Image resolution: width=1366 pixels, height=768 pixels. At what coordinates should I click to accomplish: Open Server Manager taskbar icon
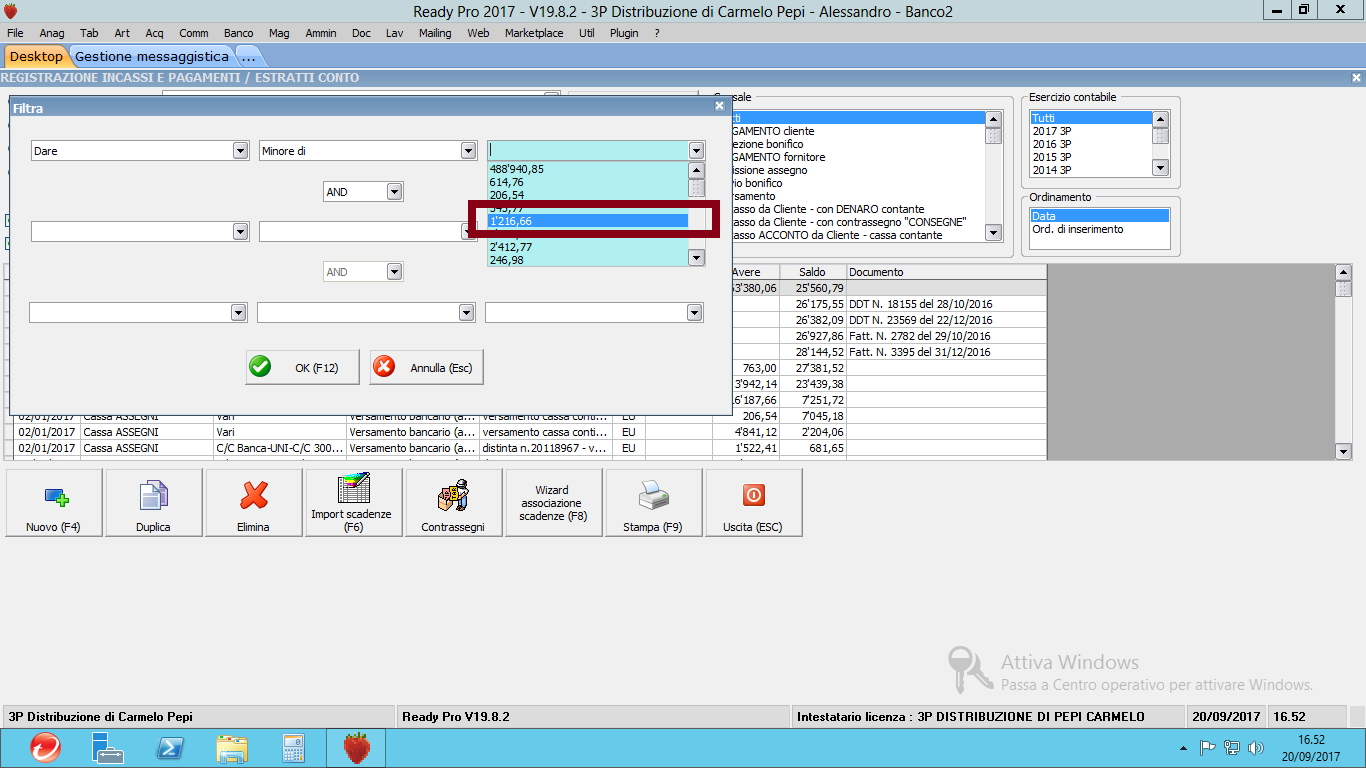[107, 748]
